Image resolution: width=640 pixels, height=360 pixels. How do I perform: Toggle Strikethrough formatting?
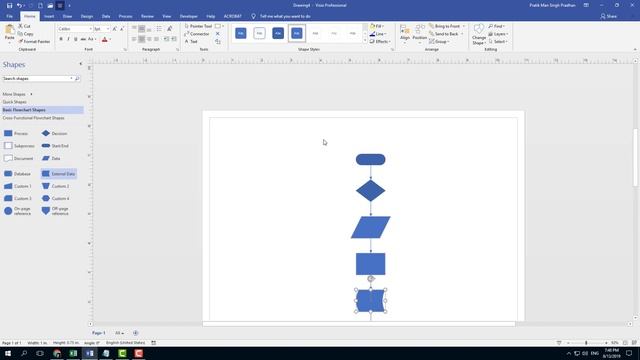point(83,39)
